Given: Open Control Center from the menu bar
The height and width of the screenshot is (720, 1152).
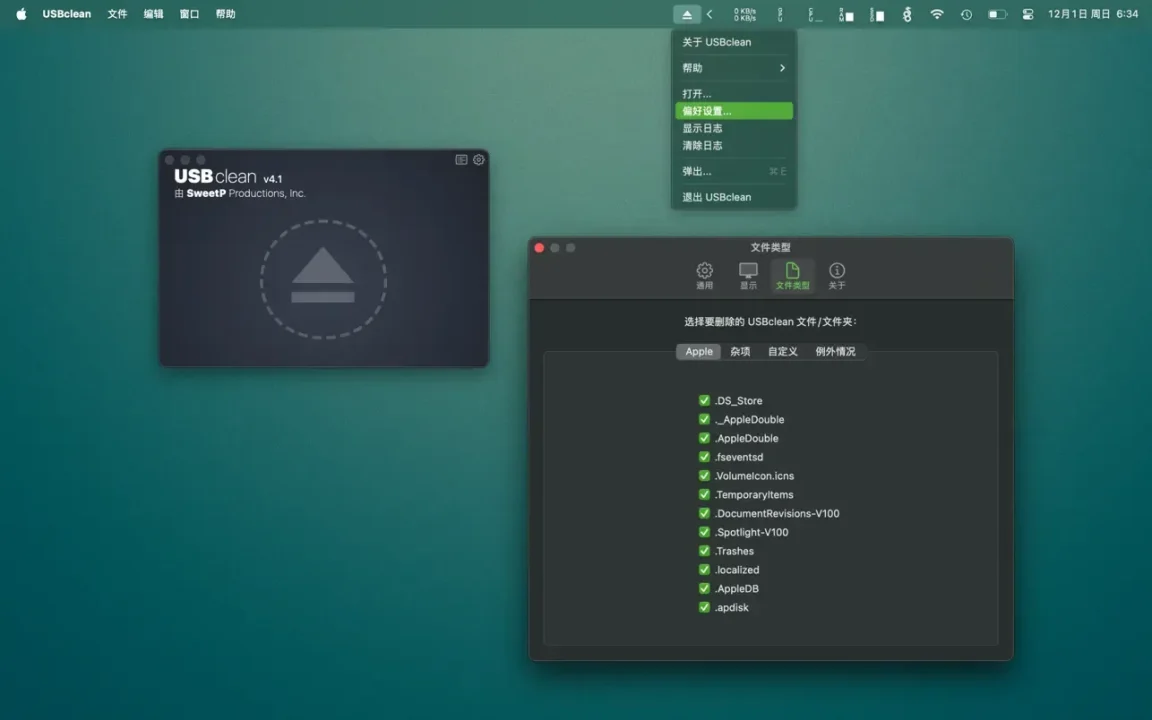Looking at the screenshot, I should click(1028, 14).
